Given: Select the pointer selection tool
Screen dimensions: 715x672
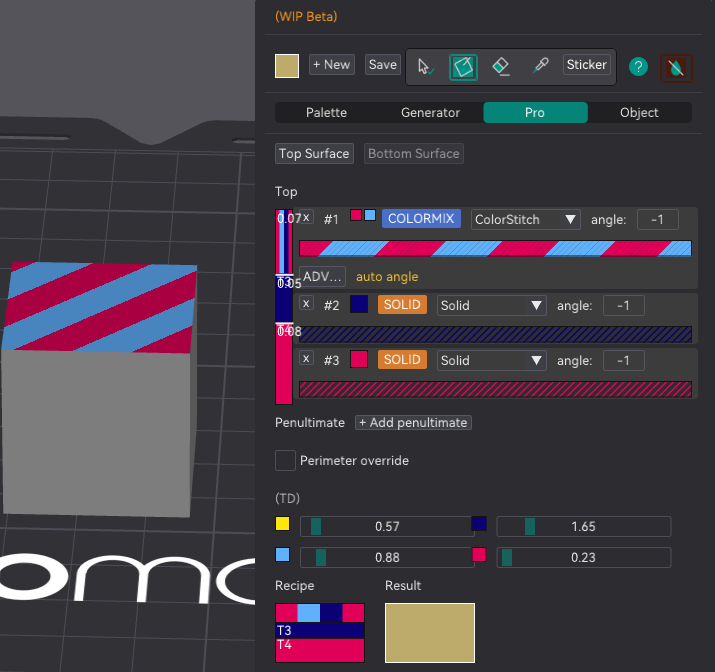Looking at the screenshot, I should click(425, 67).
